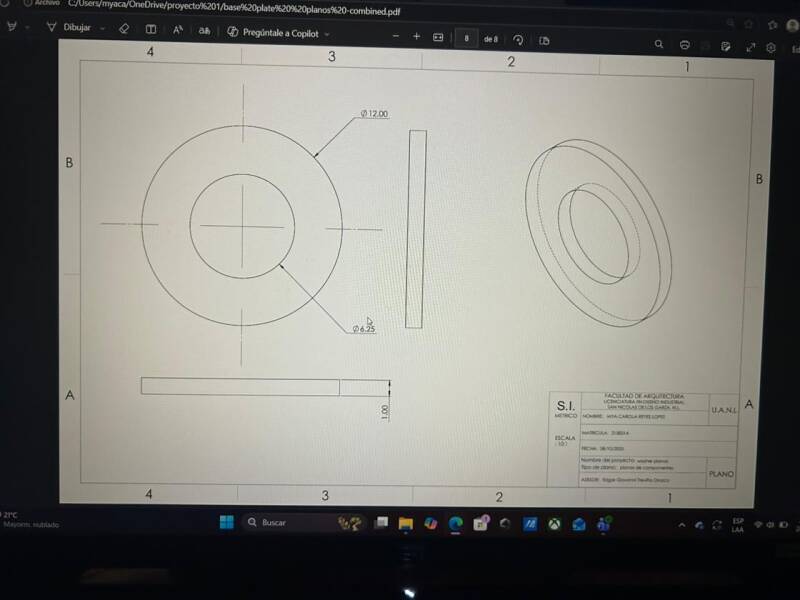
Task: Click the translate icon
Action: coord(204,31)
